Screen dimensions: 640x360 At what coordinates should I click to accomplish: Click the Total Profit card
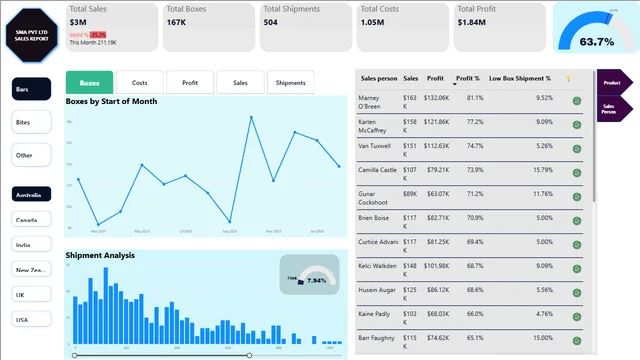tap(500, 27)
